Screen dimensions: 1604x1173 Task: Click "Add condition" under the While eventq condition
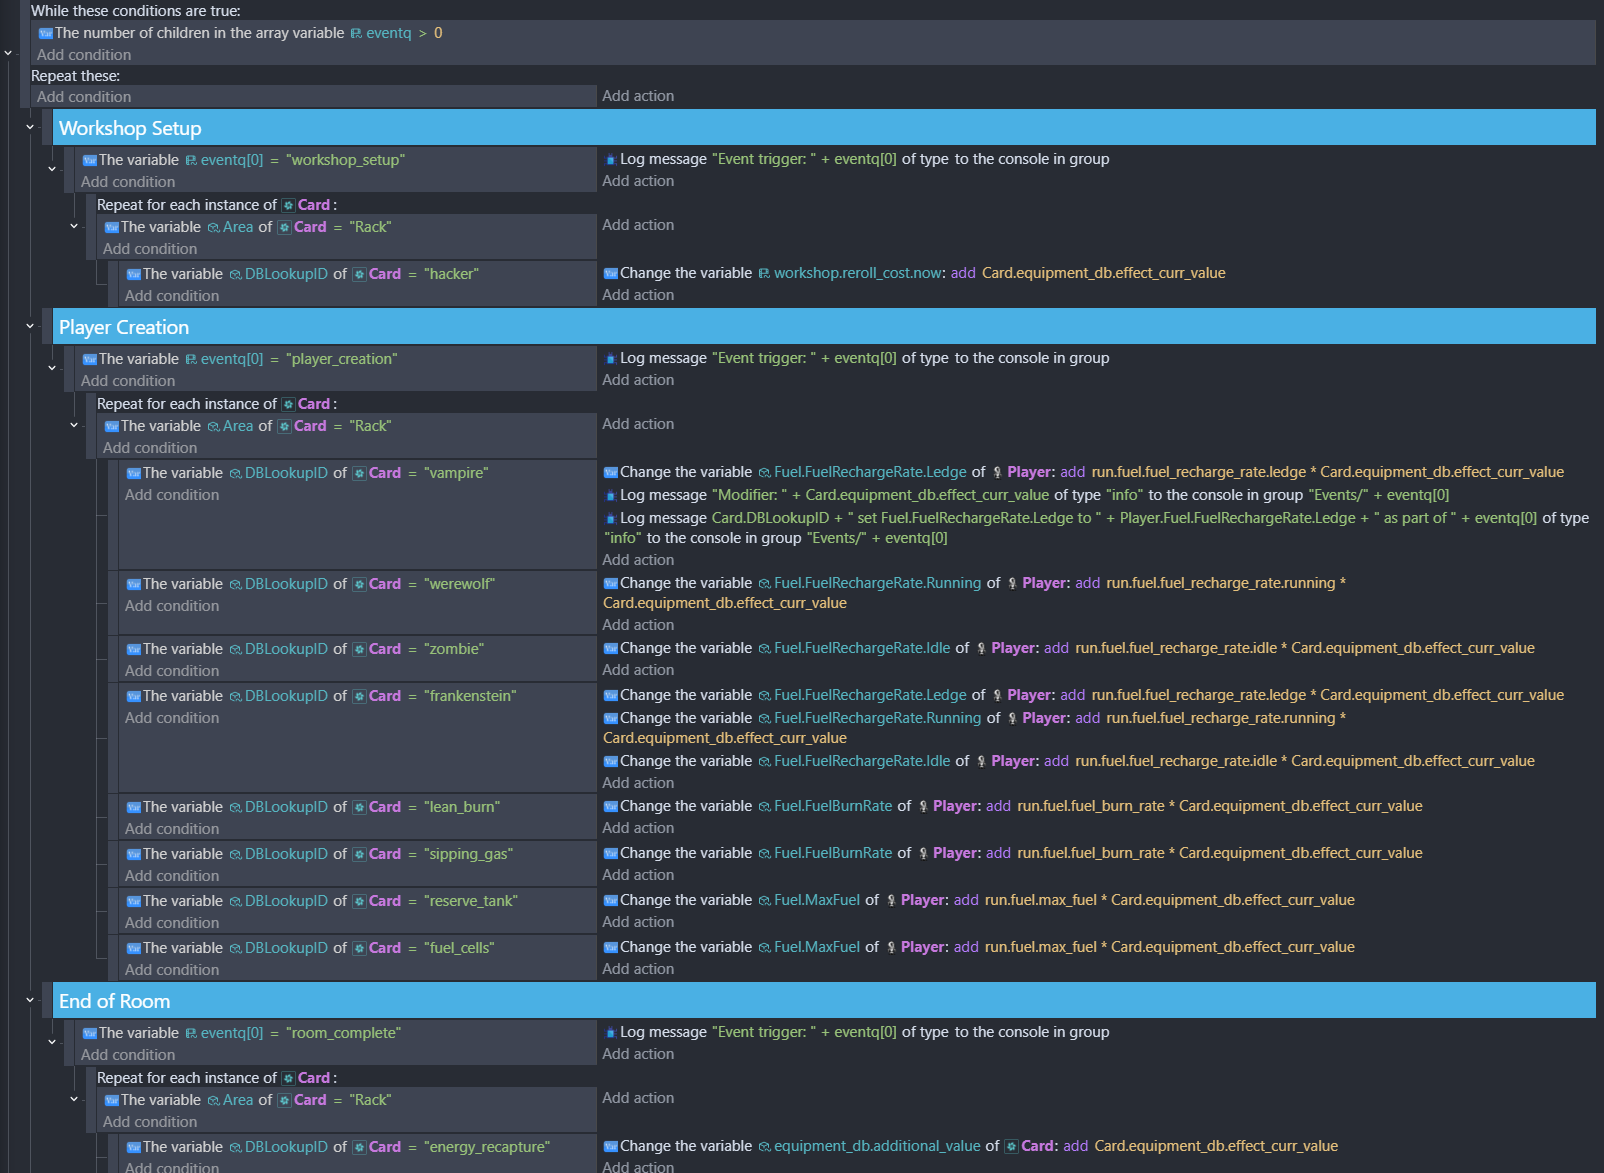point(84,55)
